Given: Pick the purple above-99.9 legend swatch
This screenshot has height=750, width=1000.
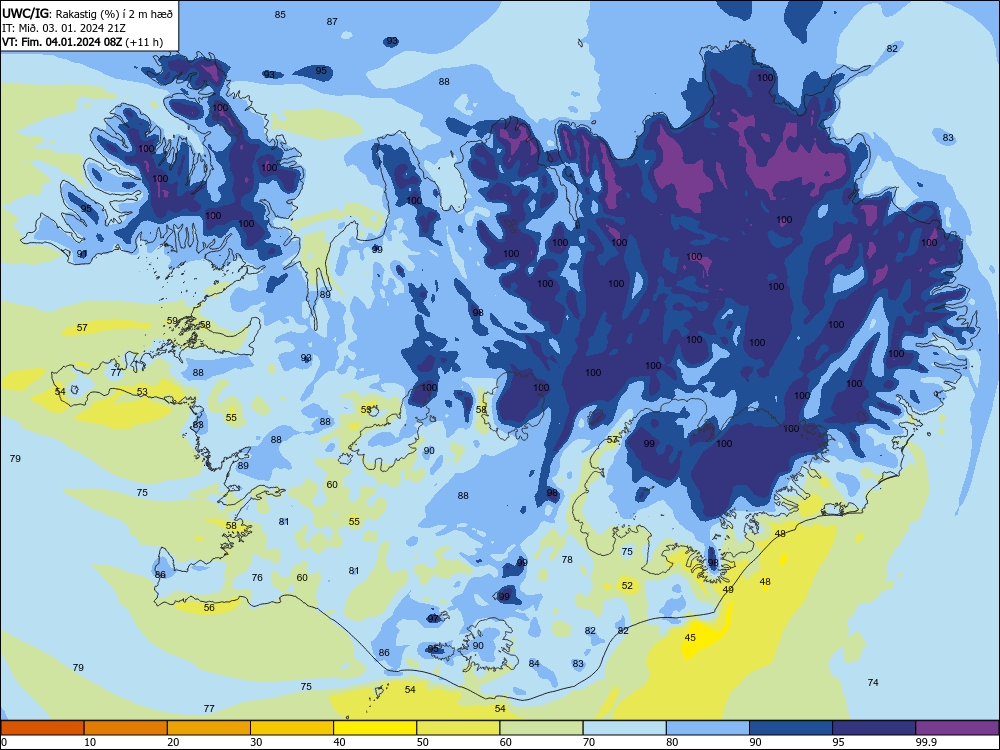Looking at the screenshot, I should pyautogui.click(x=957, y=728).
